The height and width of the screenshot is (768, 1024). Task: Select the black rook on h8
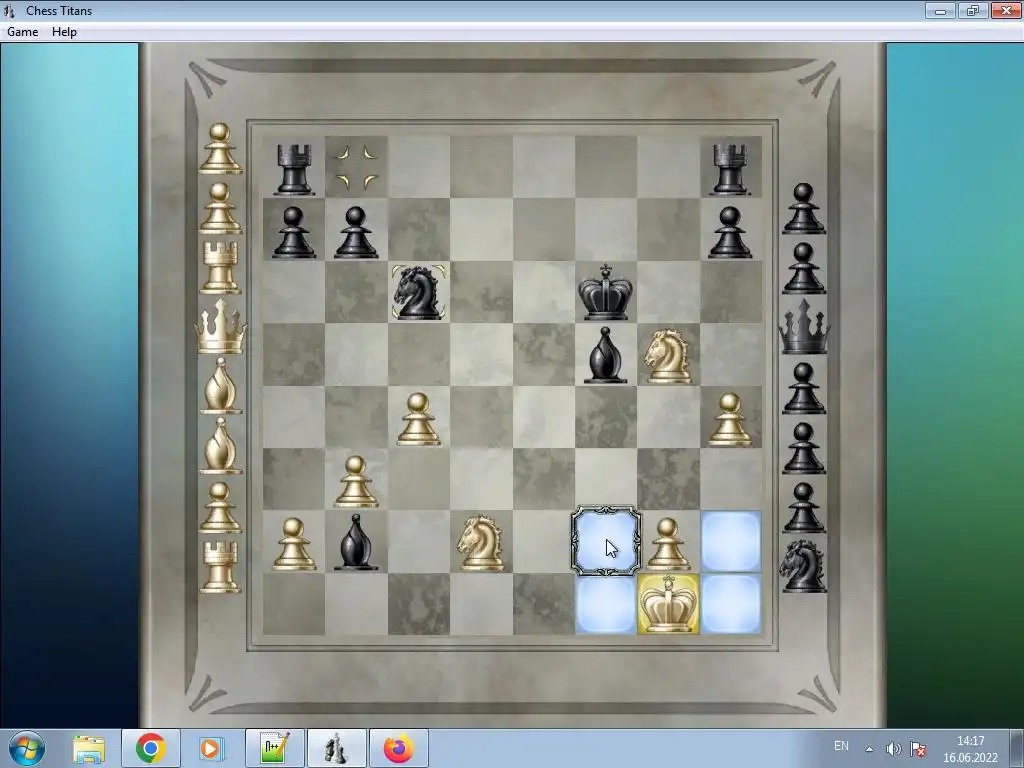pos(730,169)
